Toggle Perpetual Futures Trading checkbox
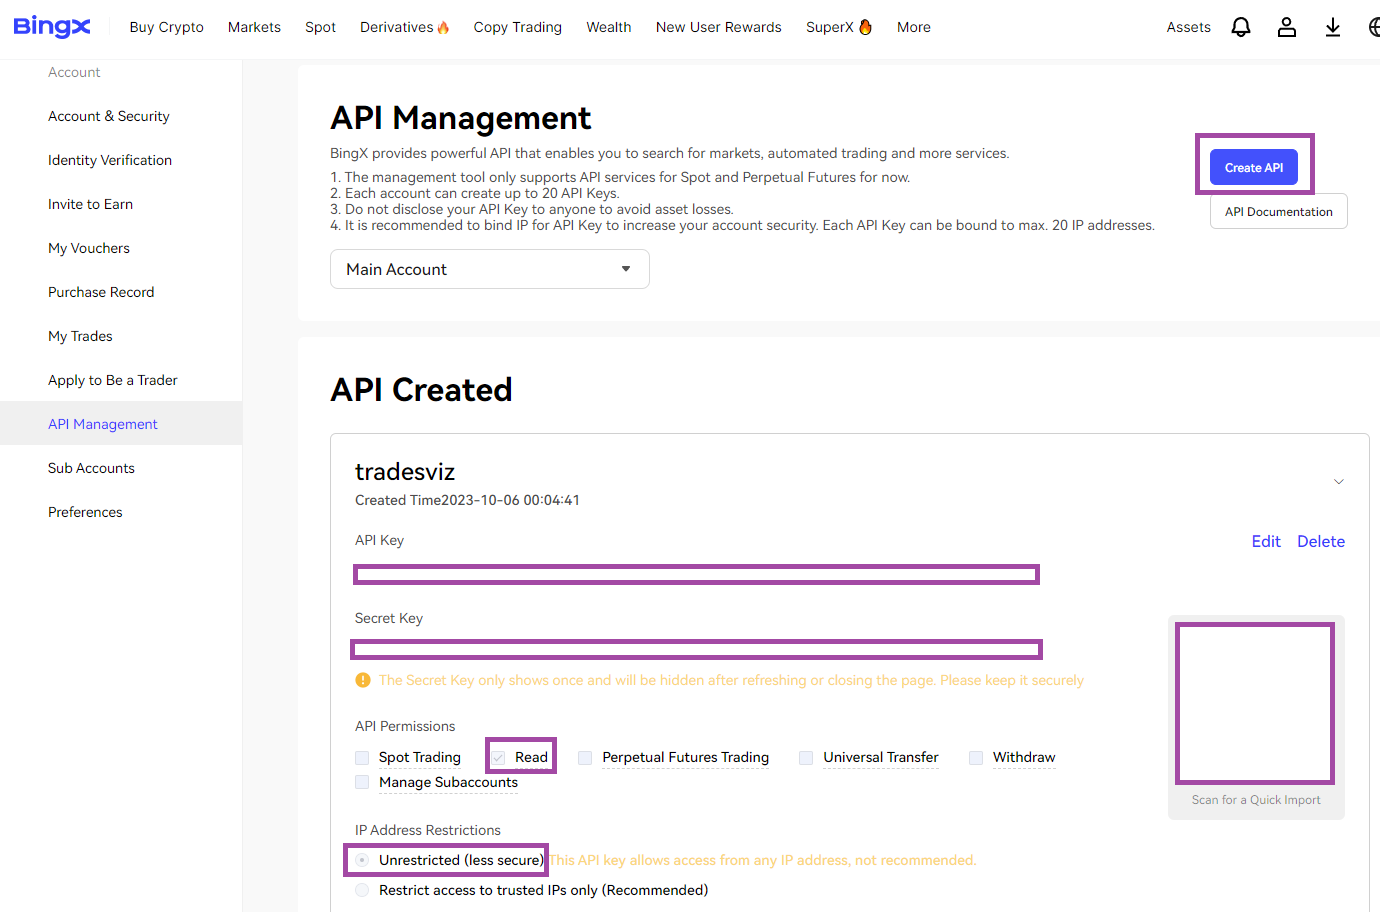 point(585,758)
